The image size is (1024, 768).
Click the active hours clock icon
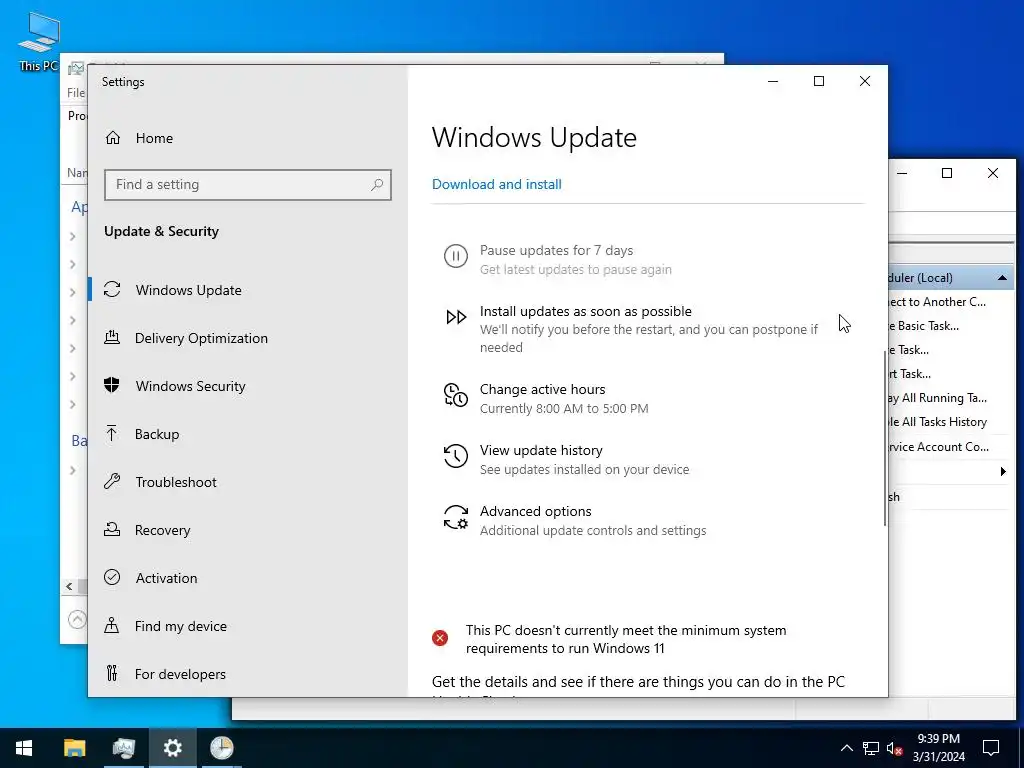(x=456, y=395)
